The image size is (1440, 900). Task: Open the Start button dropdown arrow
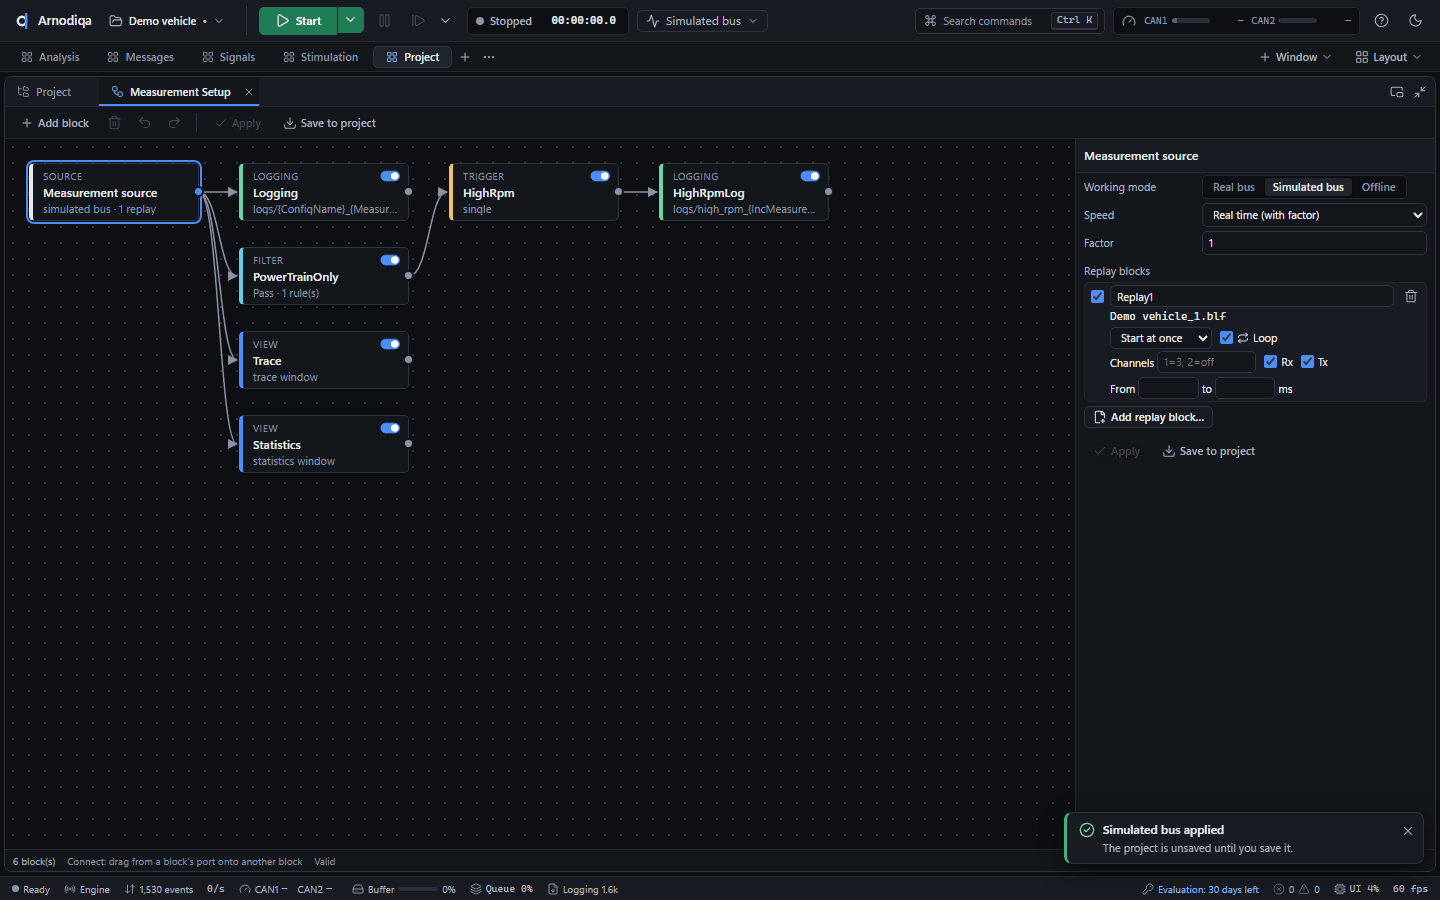351,21
